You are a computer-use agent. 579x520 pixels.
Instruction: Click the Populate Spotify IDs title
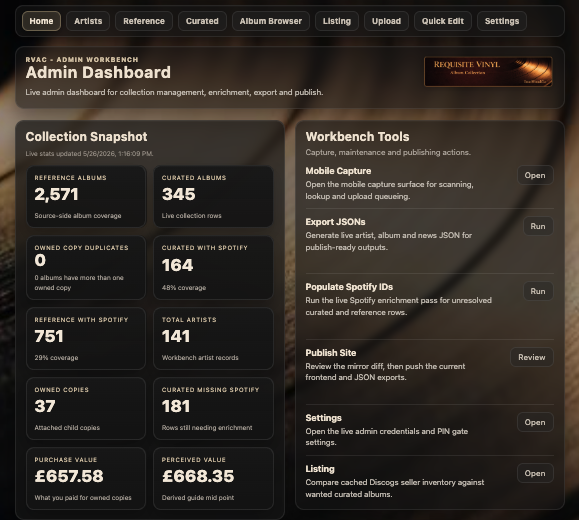(349, 287)
